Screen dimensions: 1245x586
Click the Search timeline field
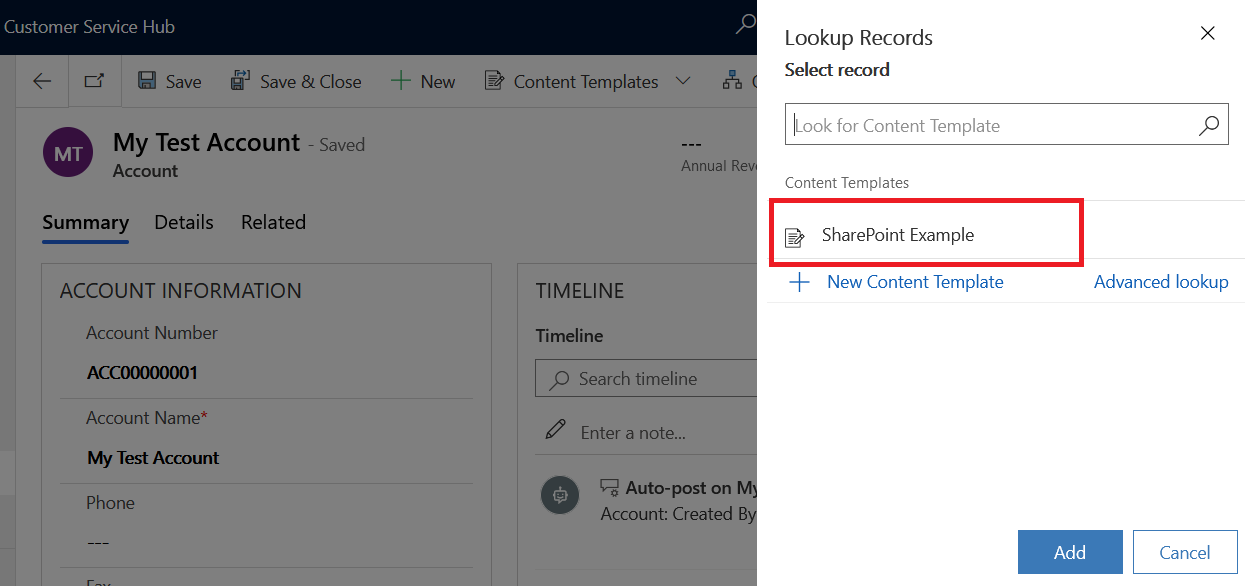pyautogui.click(x=650, y=379)
